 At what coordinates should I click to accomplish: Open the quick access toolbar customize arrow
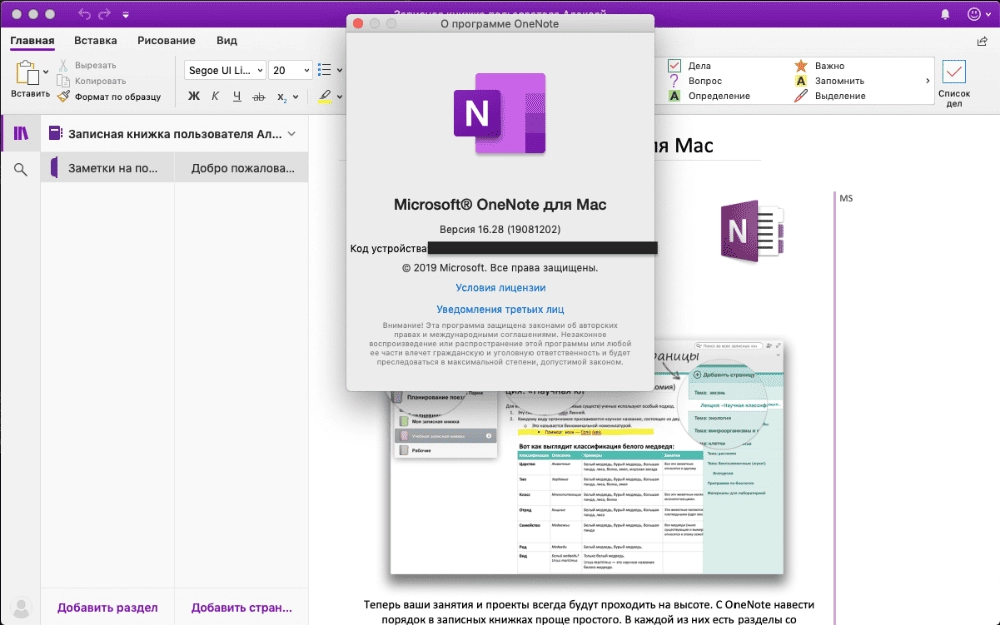tap(126, 14)
